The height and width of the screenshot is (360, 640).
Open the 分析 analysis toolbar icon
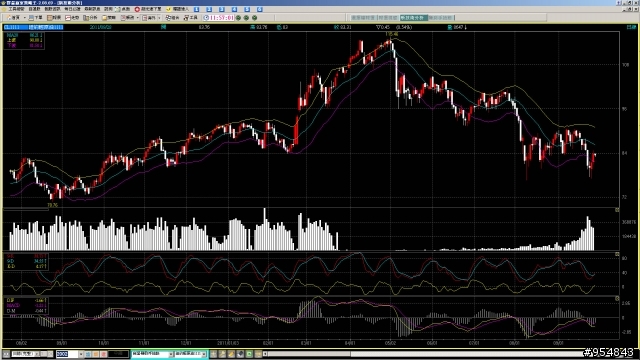click(90, 18)
